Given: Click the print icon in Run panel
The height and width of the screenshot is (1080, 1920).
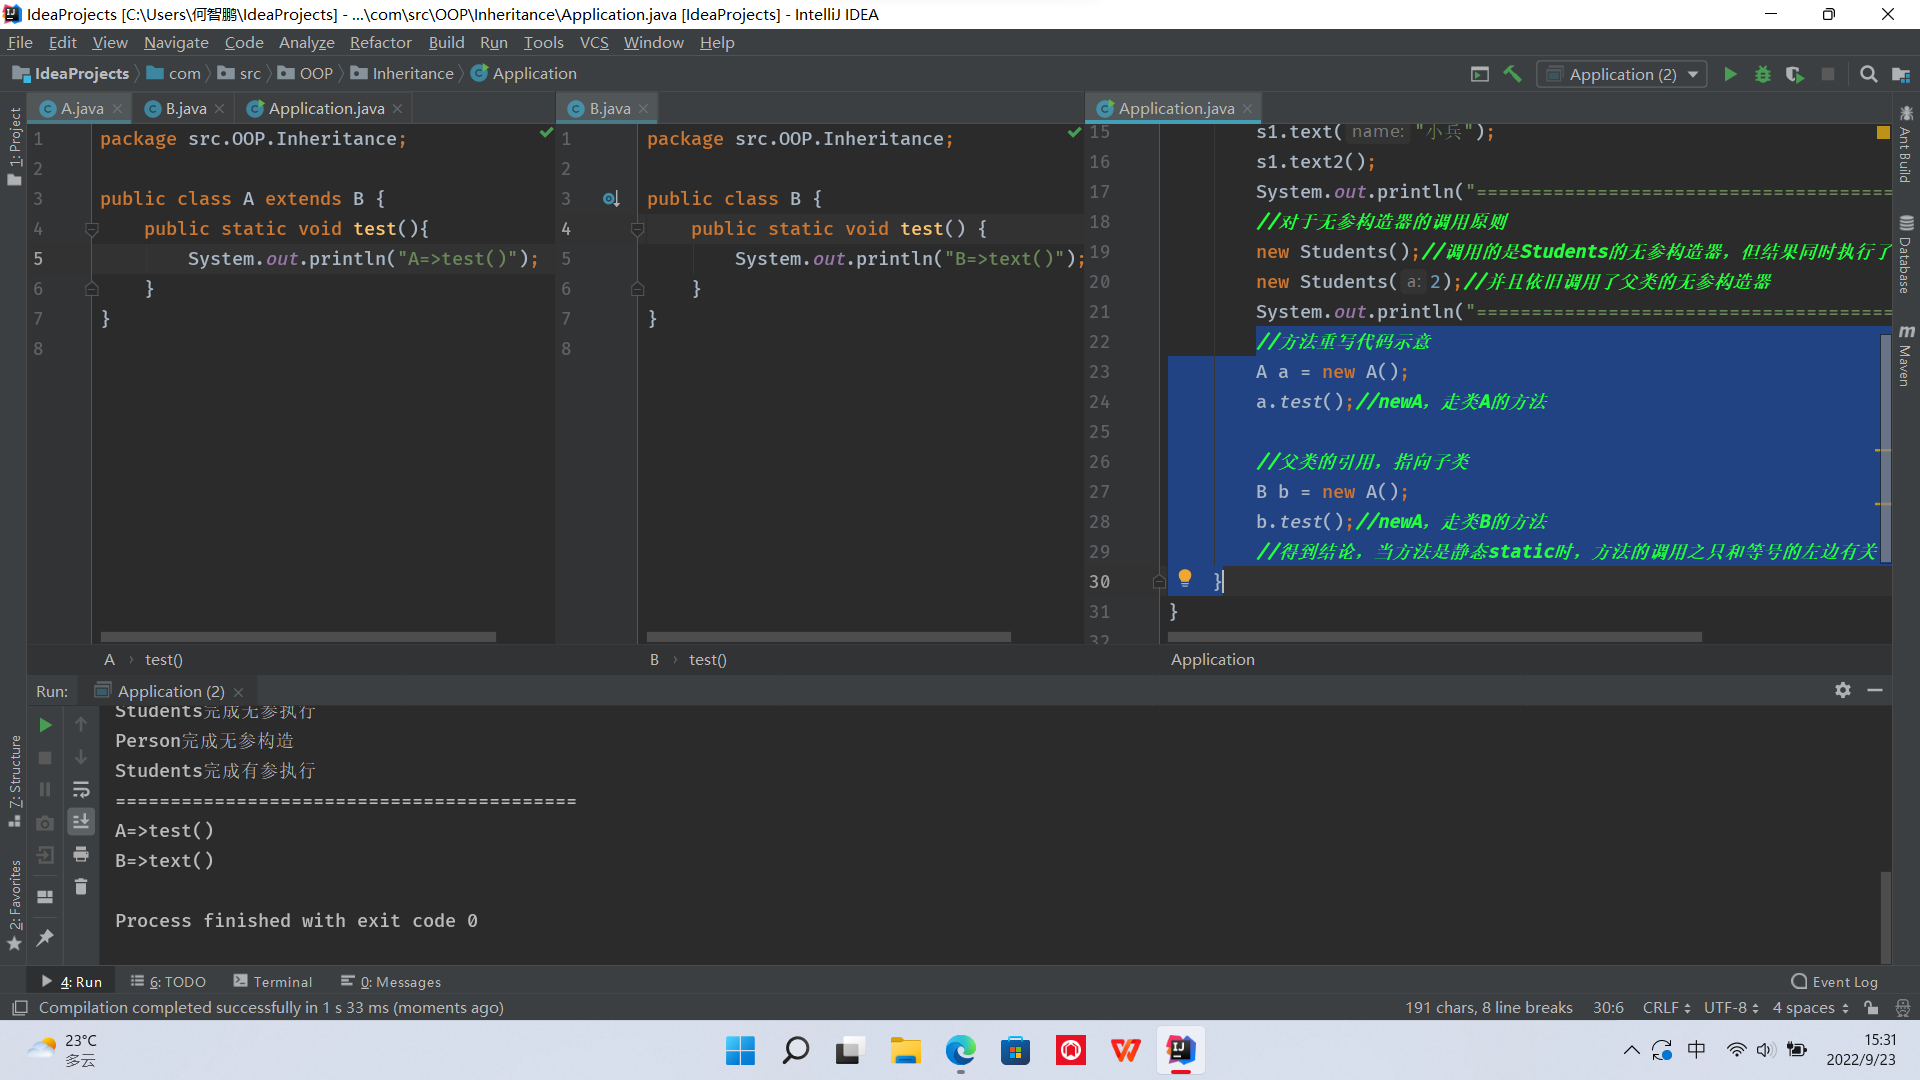Looking at the screenshot, I should coord(81,854).
